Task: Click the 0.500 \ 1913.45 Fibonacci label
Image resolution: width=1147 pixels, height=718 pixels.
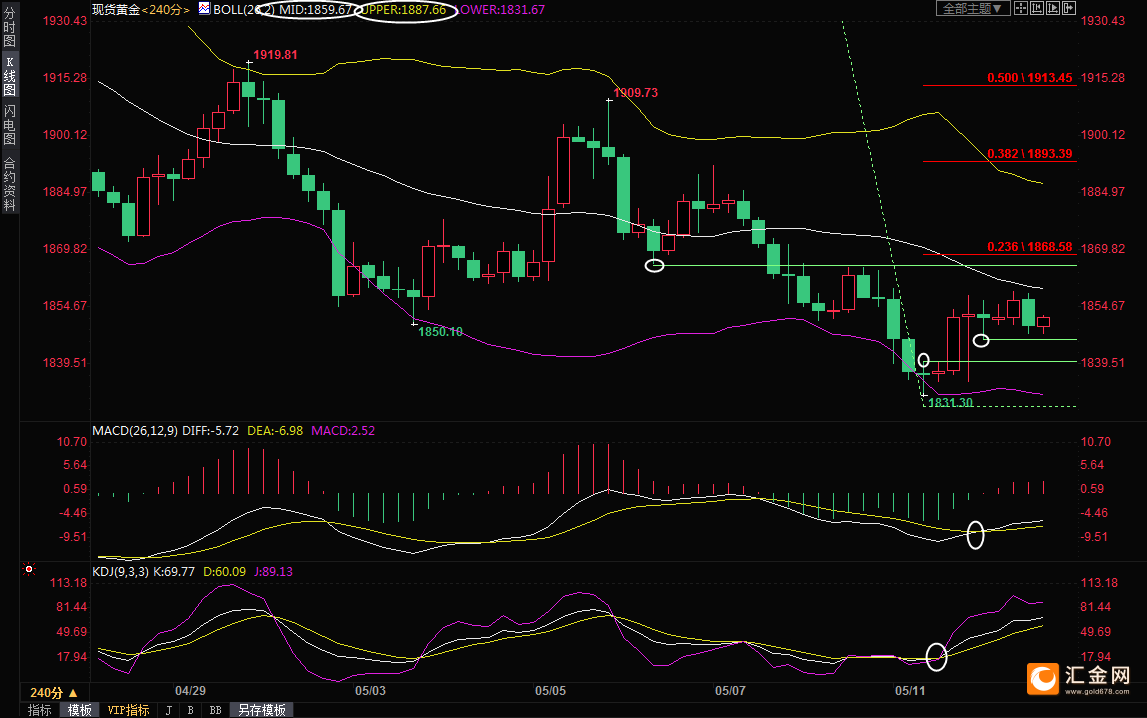Action: coord(1030,78)
